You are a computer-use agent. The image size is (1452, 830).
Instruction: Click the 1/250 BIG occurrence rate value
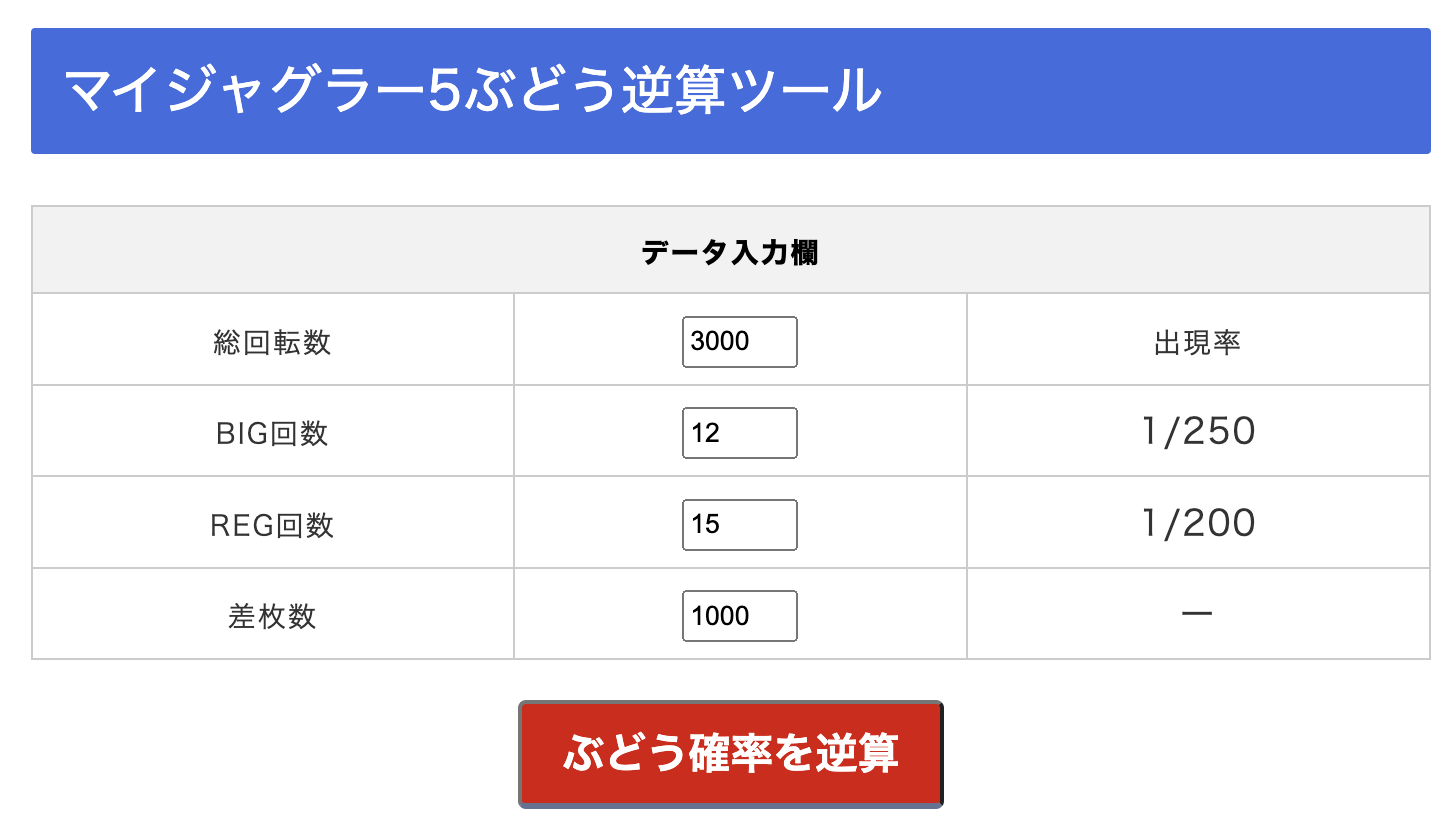click(x=1196, y=430)
